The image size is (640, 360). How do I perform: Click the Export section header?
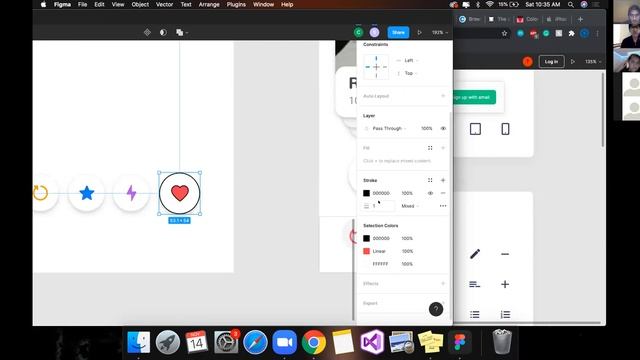[x=370, y=303]
